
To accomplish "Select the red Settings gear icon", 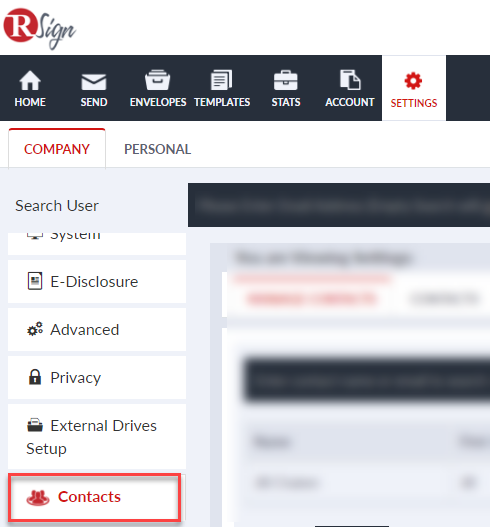I will point(413,81).
